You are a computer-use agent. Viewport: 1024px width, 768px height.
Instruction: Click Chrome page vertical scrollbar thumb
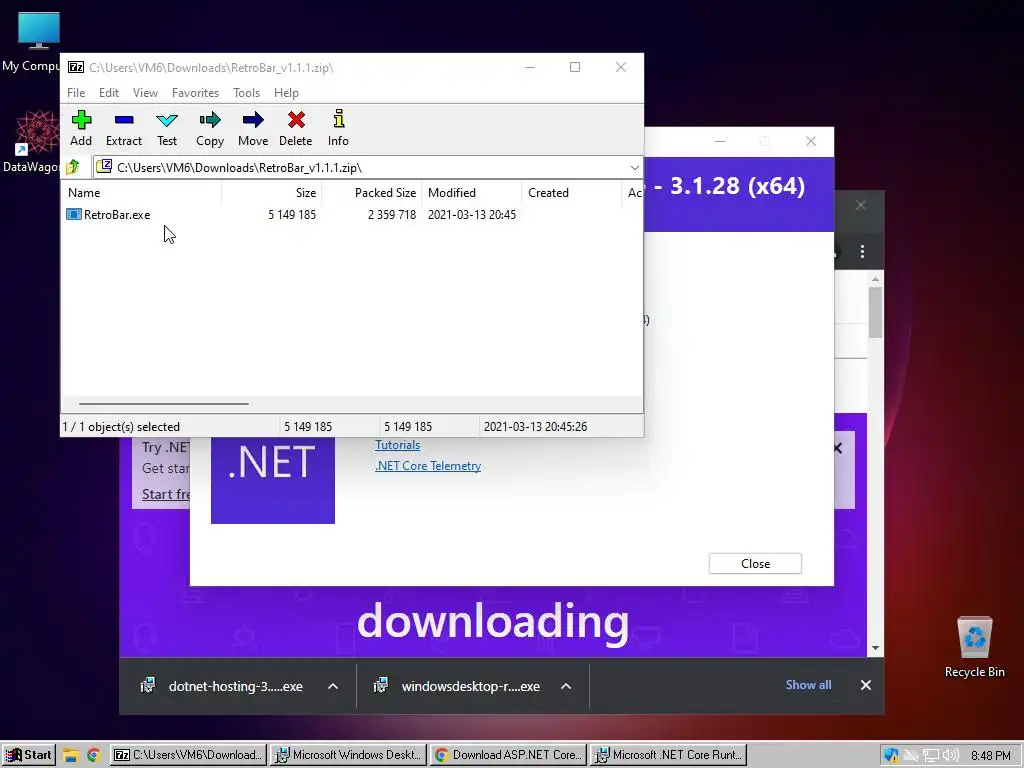pos(875,312)
